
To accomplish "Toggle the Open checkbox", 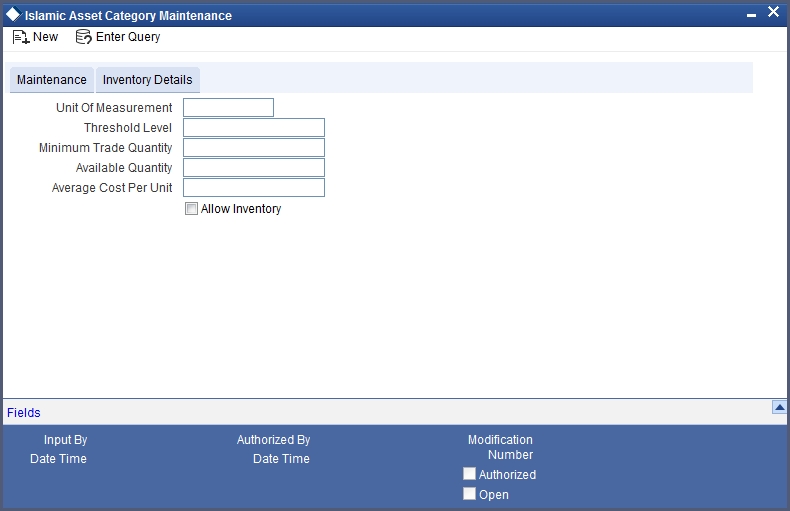I will (x=470, y=493).
